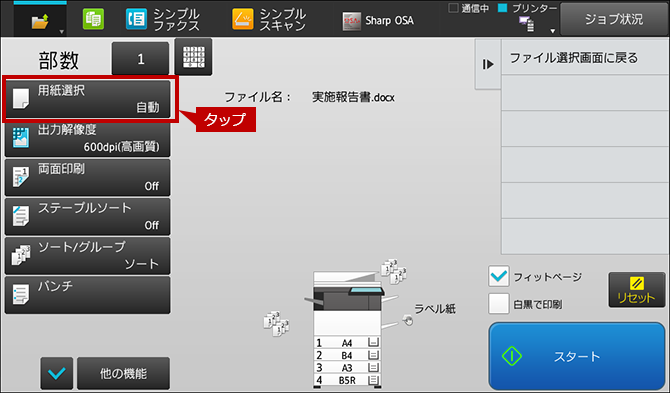This screenshot has height=393, width=670.
Task: Tap the stapled document icon in ステープルソート
Action: tap(21, 216)
